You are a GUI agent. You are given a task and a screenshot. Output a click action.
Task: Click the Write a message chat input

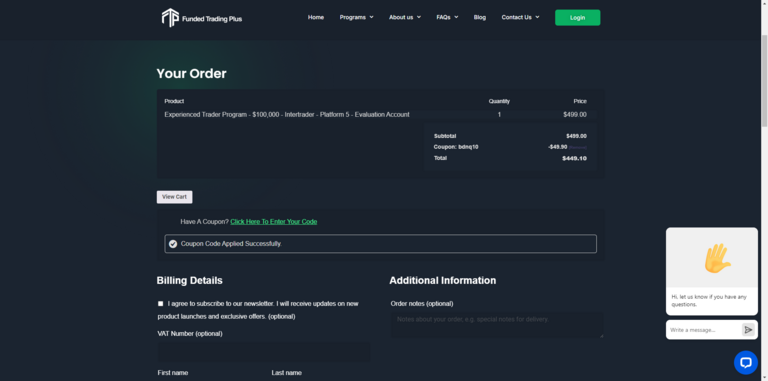tap(703, 330)
